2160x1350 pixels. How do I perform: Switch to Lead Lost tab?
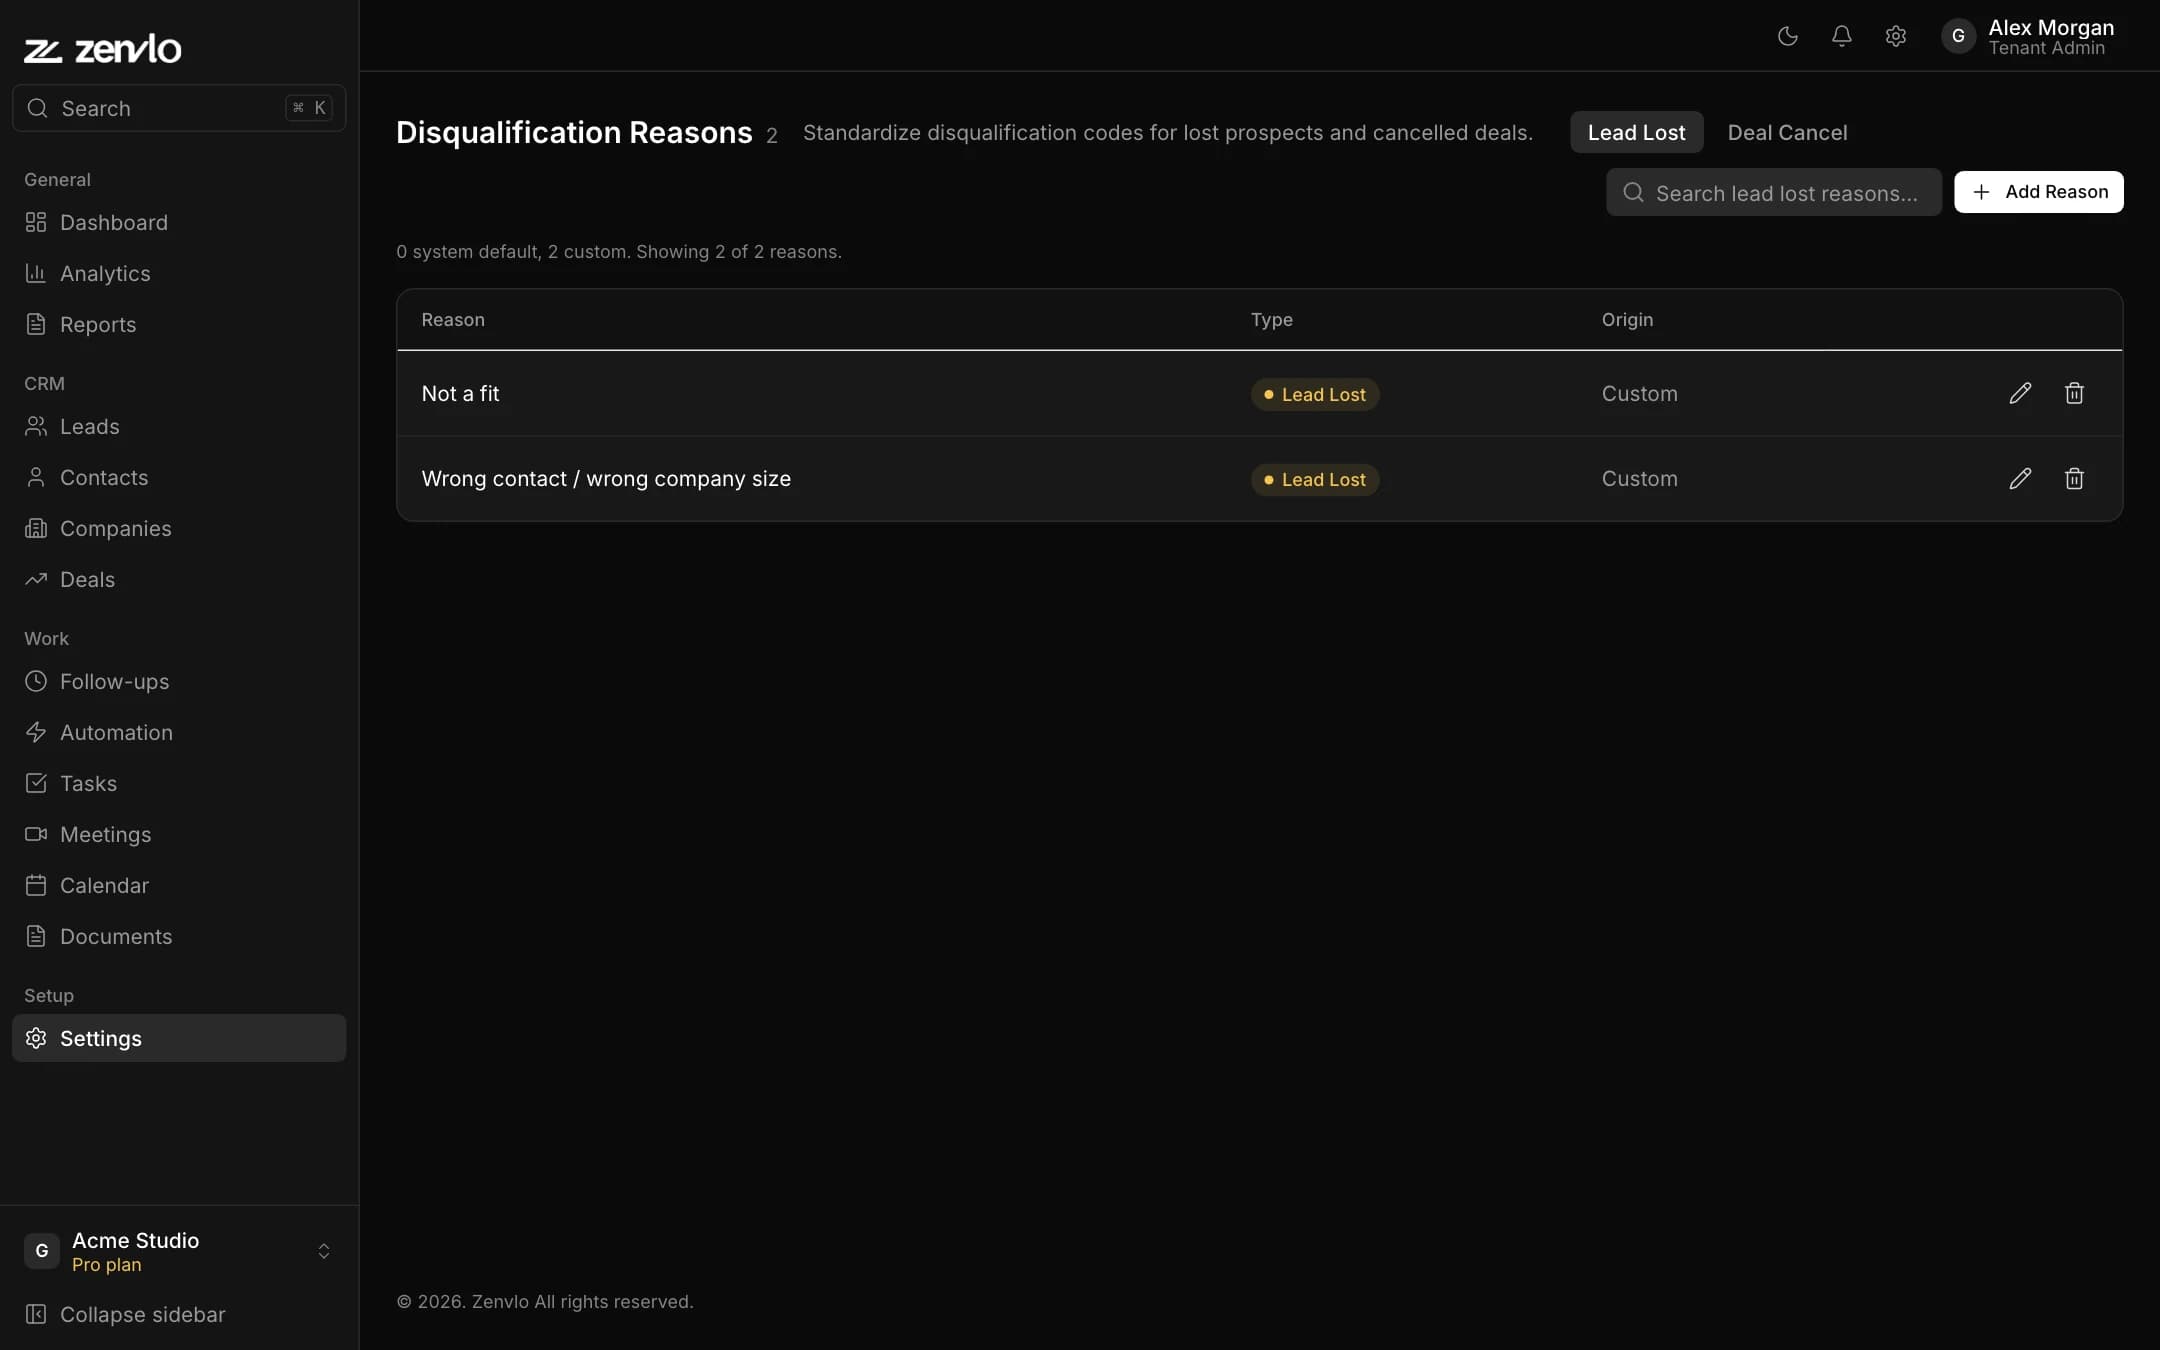[1636, 132]
